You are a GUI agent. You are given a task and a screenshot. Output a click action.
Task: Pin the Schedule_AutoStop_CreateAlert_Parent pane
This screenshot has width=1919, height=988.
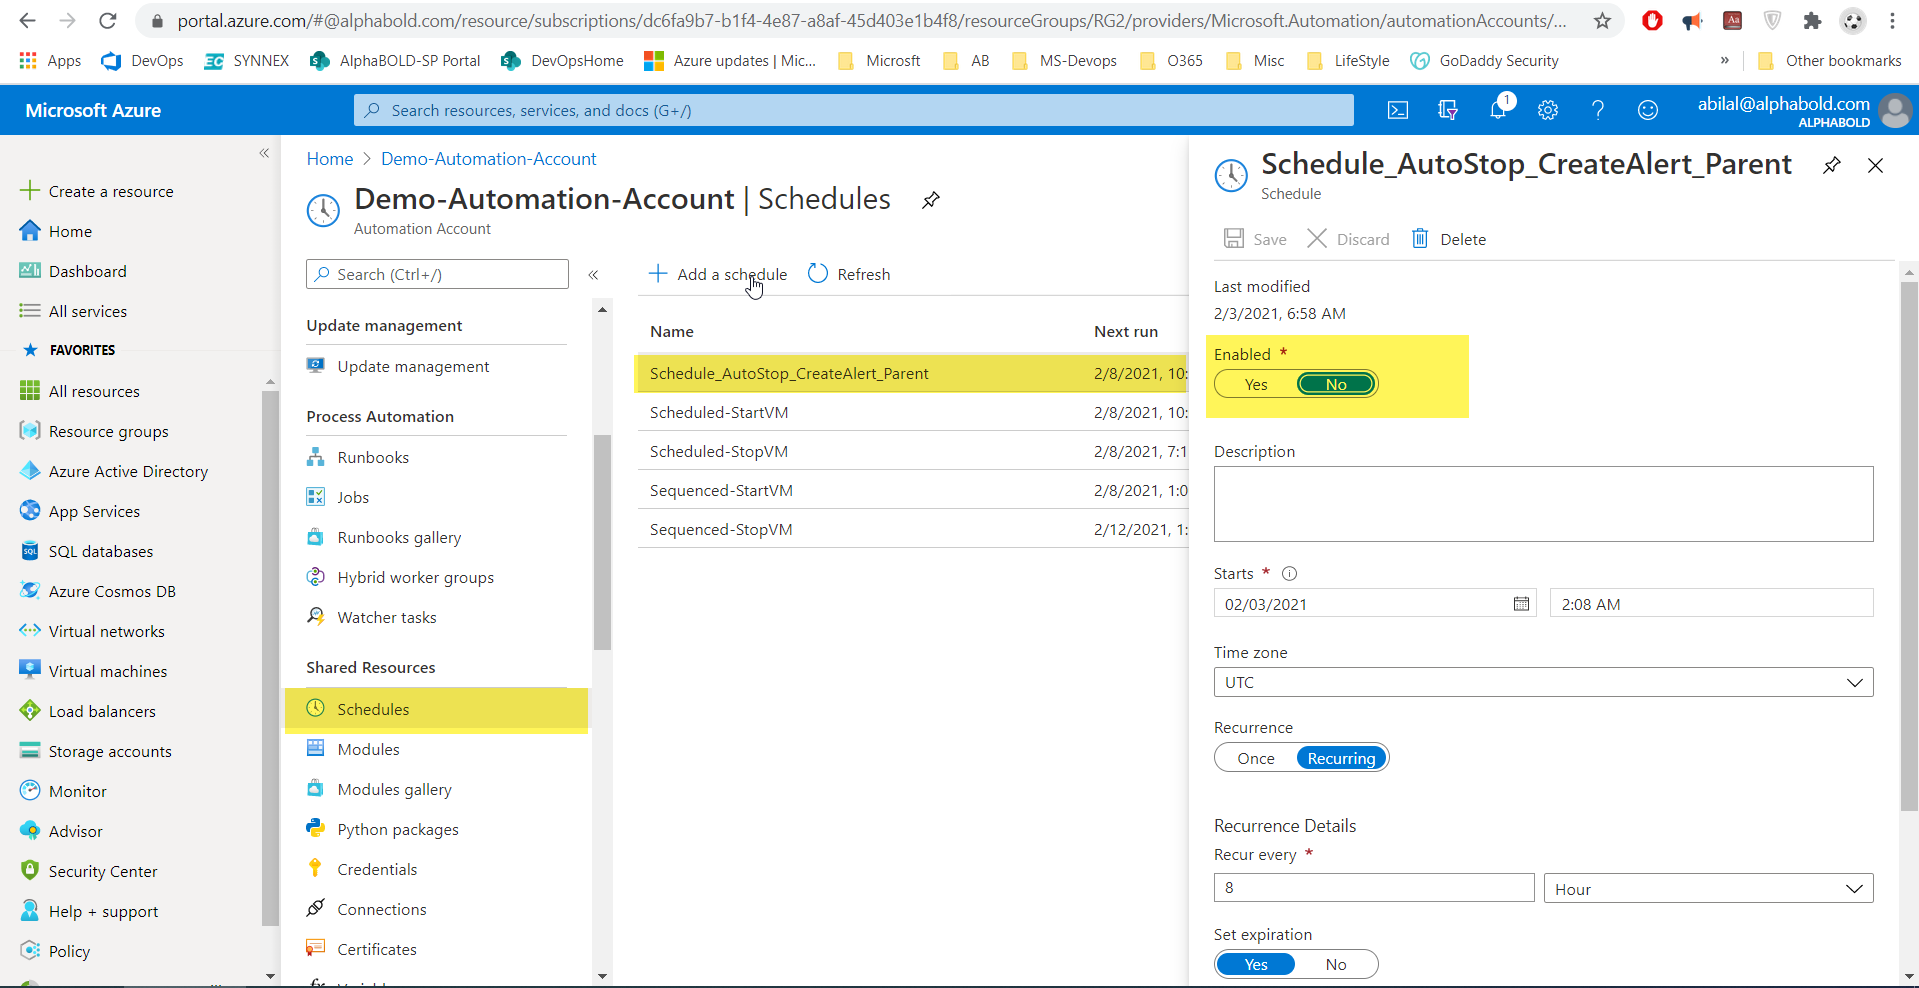(x=1832, y=165)
